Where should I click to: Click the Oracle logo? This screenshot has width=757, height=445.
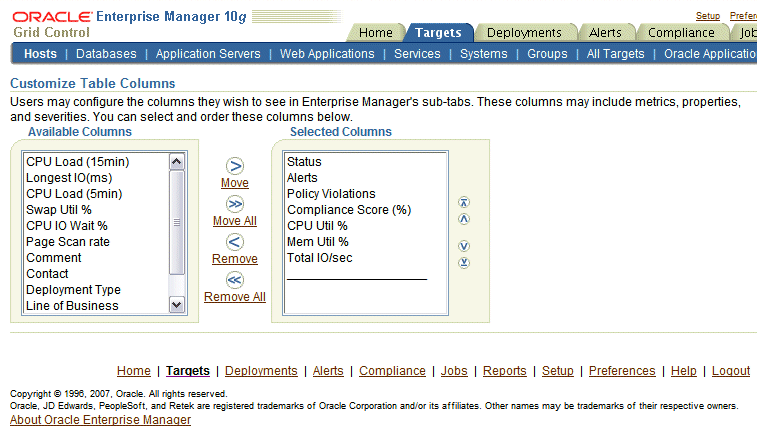[52, 17]
